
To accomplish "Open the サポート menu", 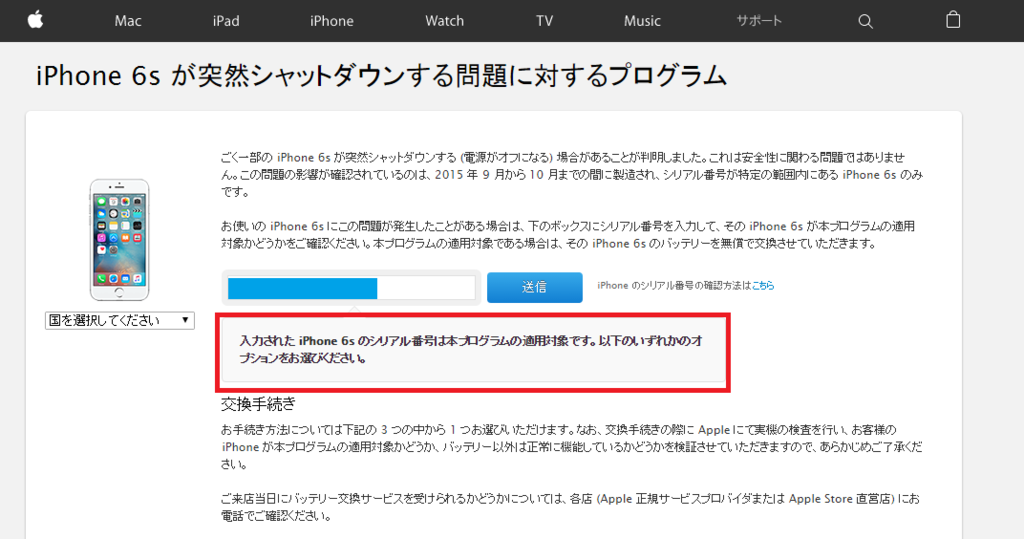I will pyautogui.click(x=759, y=20).
